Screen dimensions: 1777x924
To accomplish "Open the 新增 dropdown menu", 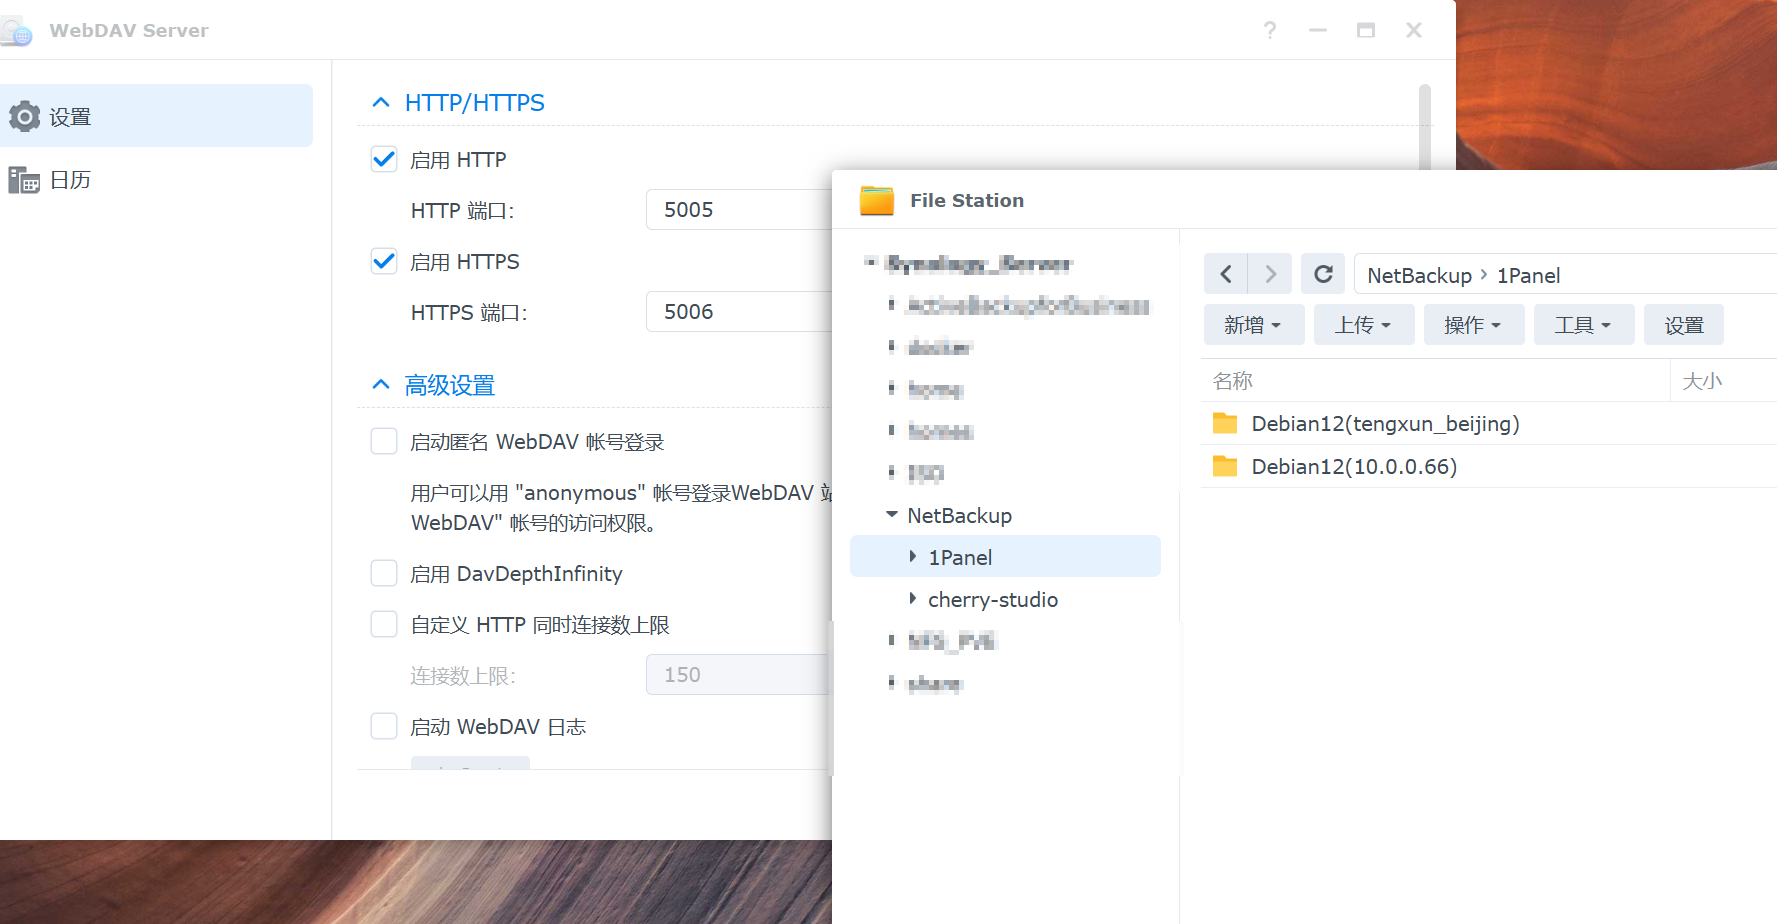I will (1253, 325).
